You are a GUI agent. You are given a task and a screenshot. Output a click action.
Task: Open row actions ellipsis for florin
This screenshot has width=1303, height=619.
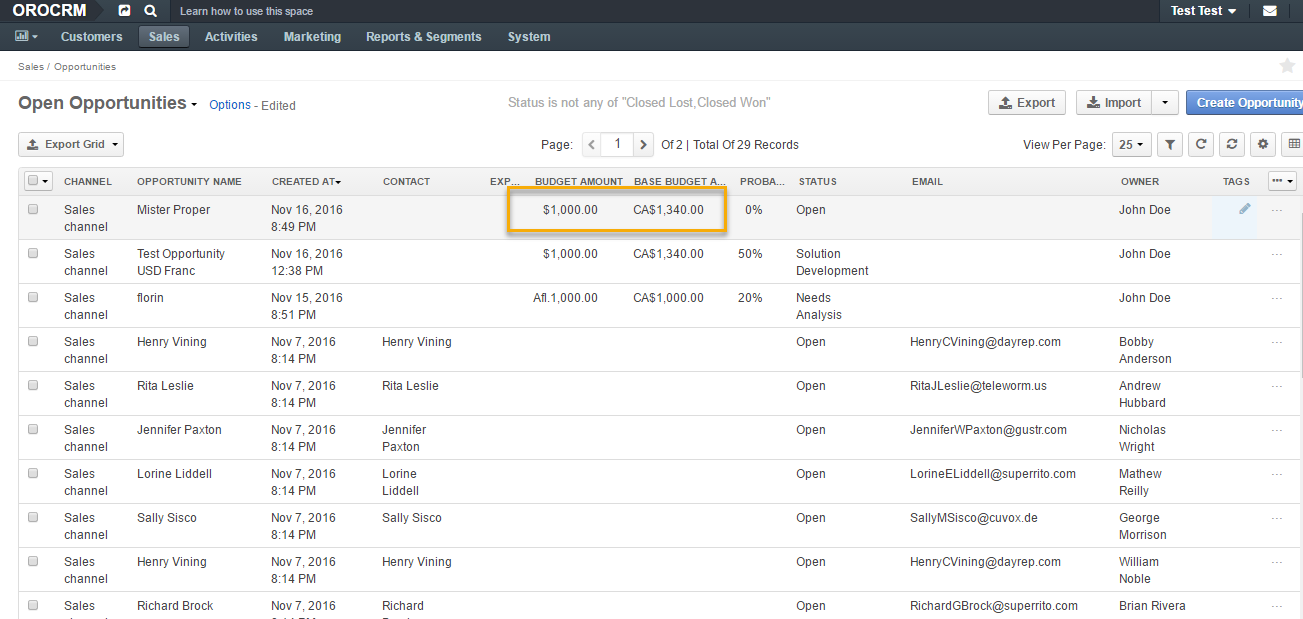1277,298
